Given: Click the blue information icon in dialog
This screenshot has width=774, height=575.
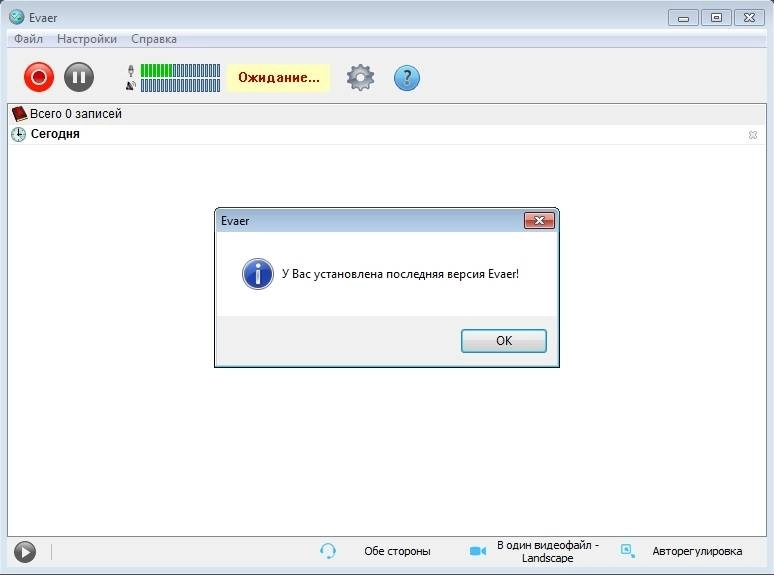Looking at the screenshot, I should click(258, 274).
